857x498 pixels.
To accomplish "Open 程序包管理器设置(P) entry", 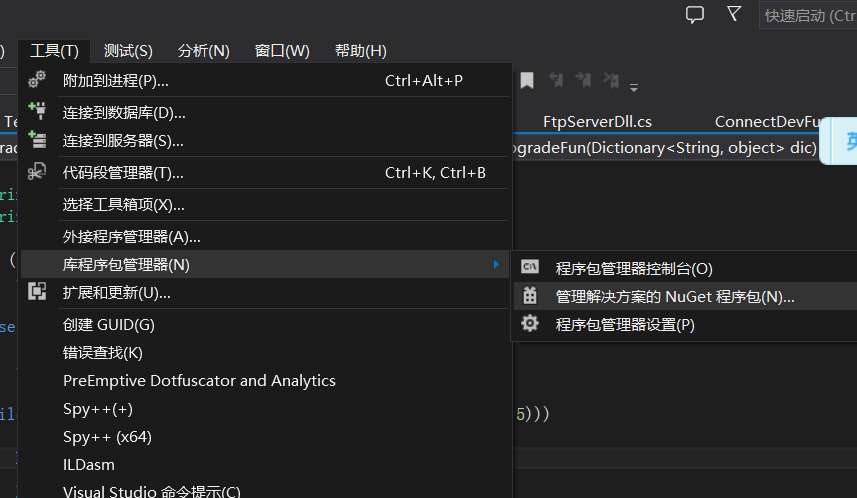I will tap(685, 325).
